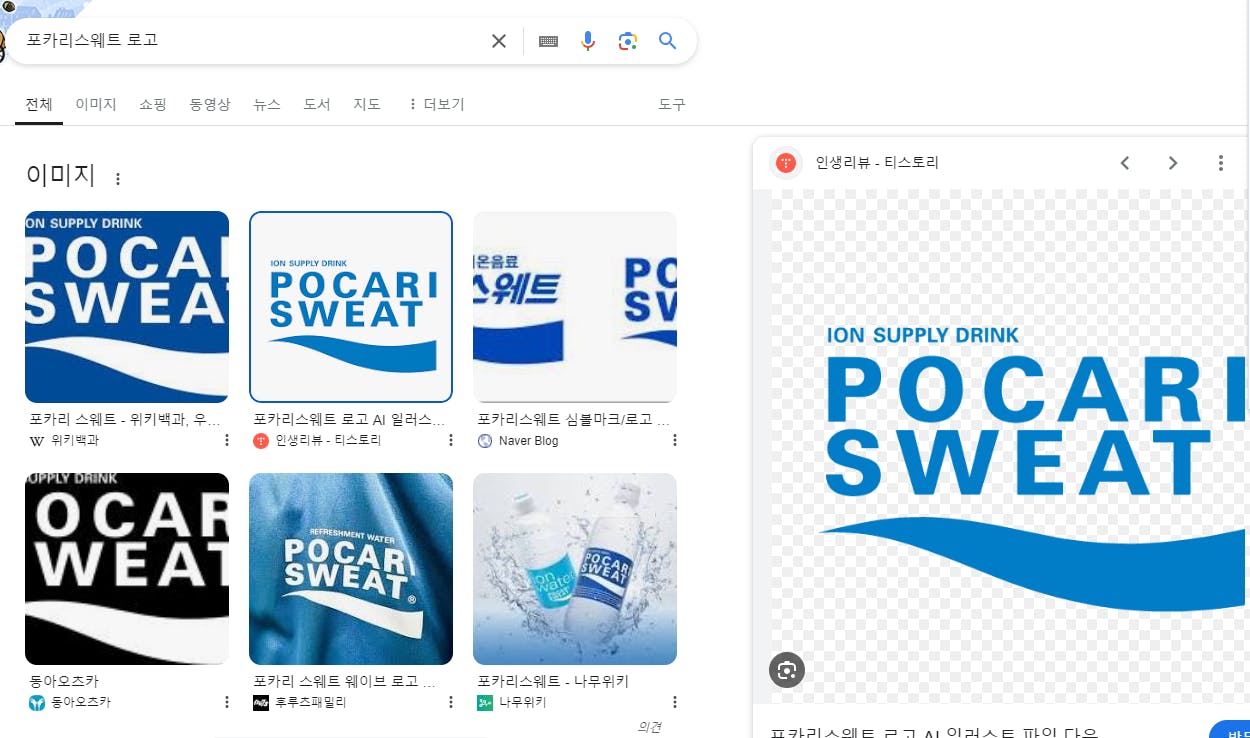Image resolution: width=1250 pixels, height=738 pixels.
Task: Open three-dot menu for Naver Blog result
Action: click(675, 440)
